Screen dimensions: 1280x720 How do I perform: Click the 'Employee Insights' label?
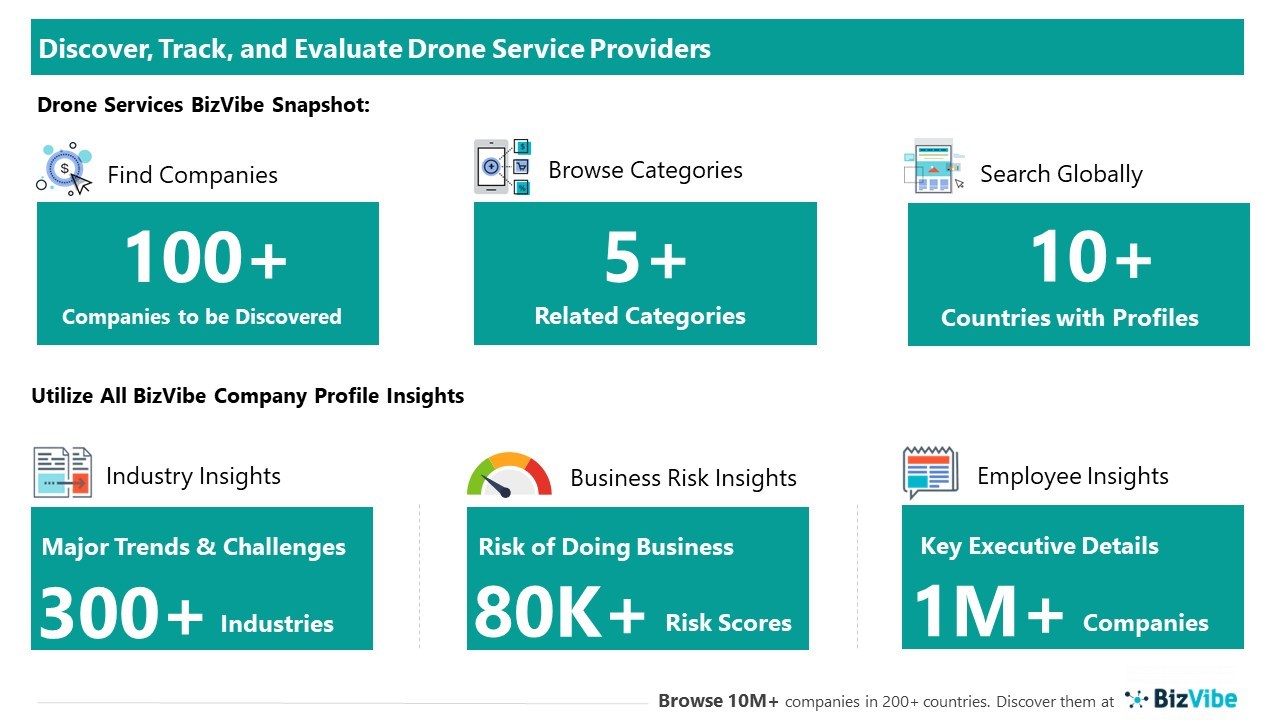1073,476
